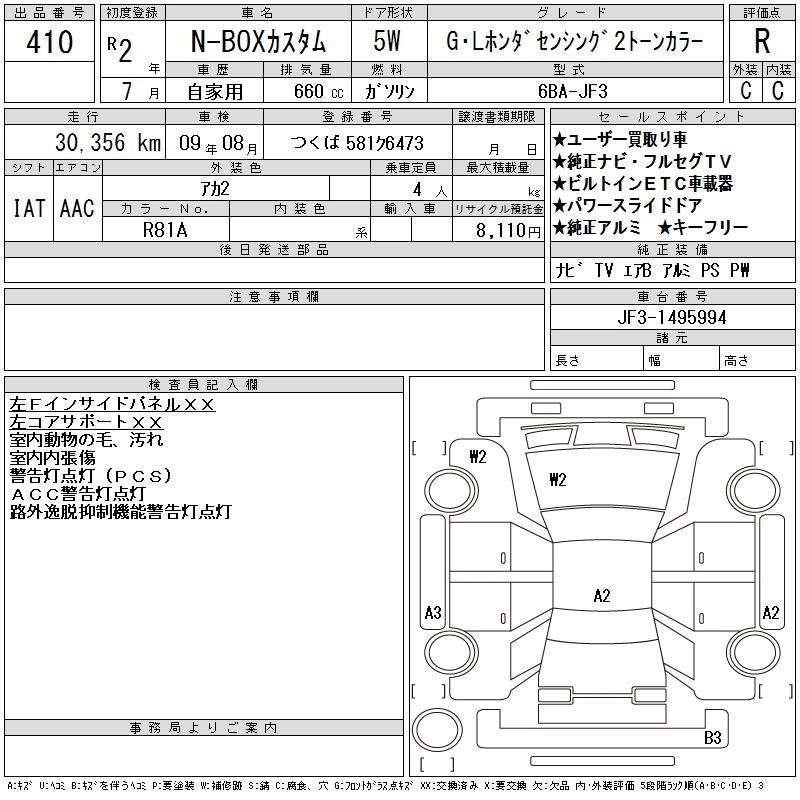This screenshot has width=800, height=800.
Task: Select the vehicle history 自家用
Action: click(215, 92)
